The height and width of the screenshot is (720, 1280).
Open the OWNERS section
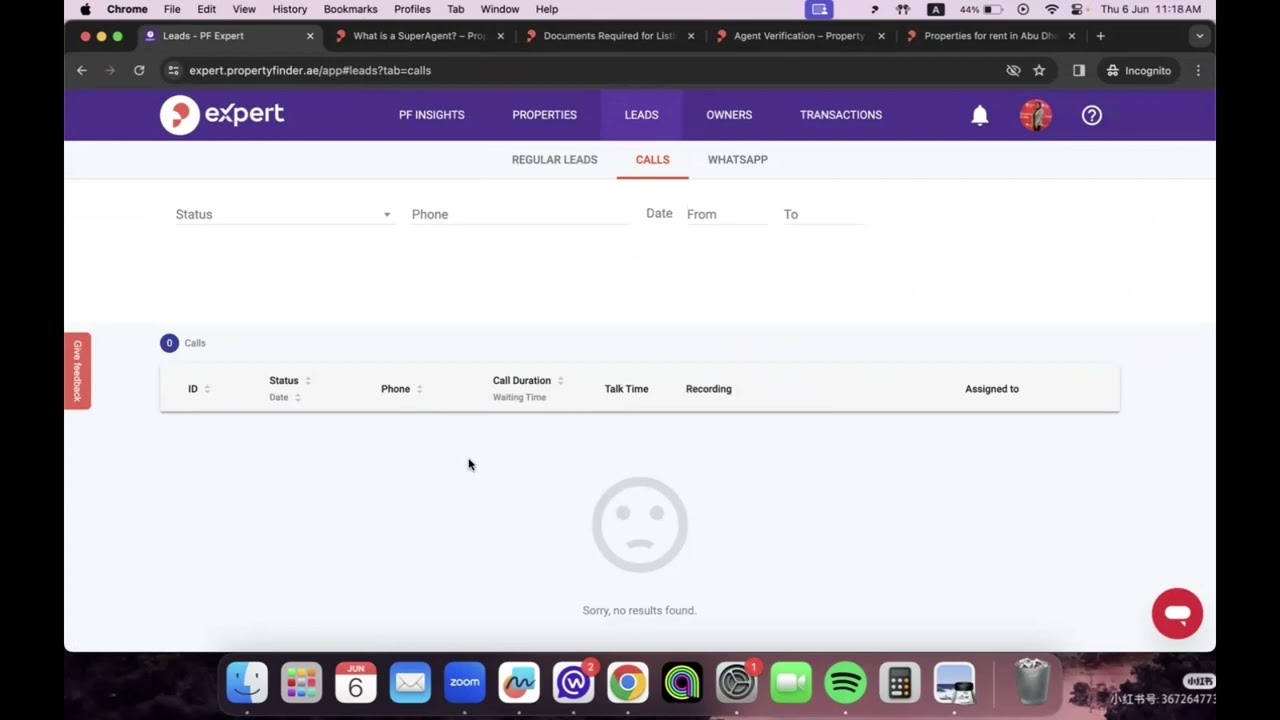click(729, 115)
